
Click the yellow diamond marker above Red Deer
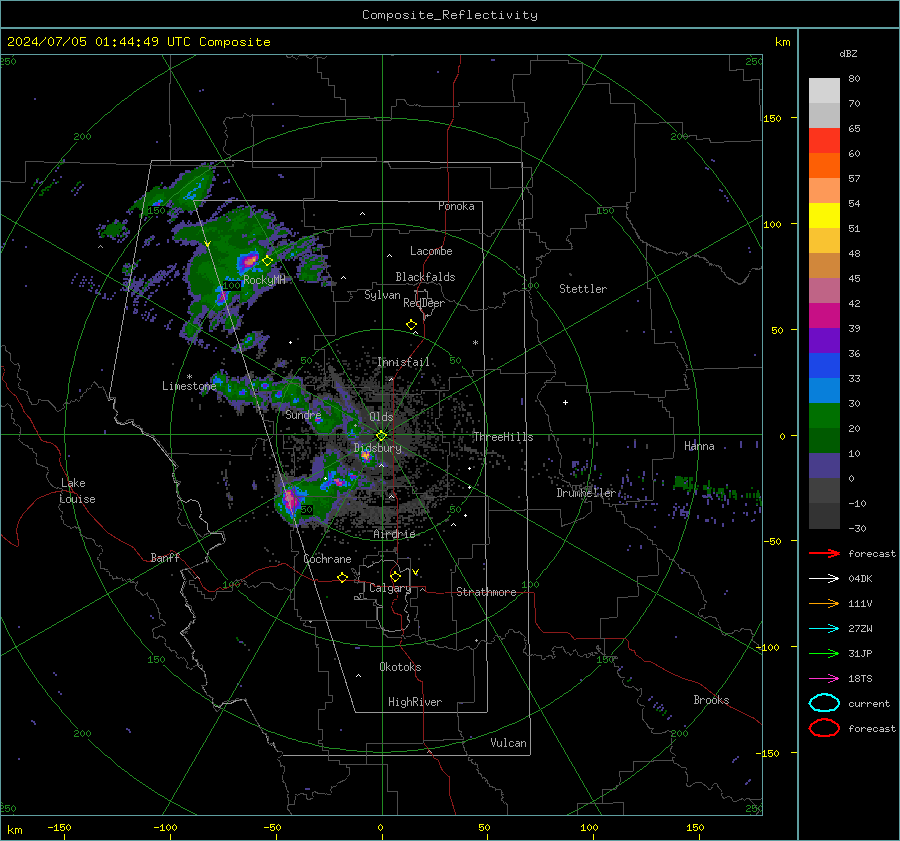click(x=411, y=325)
